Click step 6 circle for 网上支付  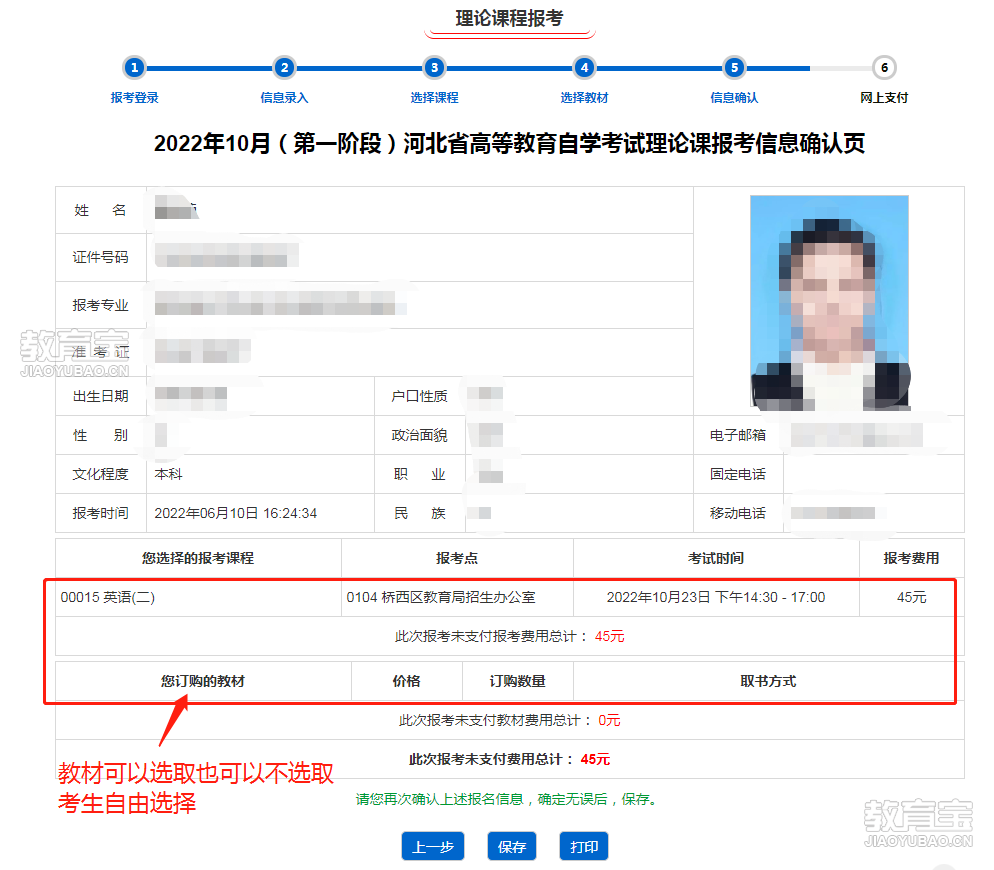tap(884, 68)
